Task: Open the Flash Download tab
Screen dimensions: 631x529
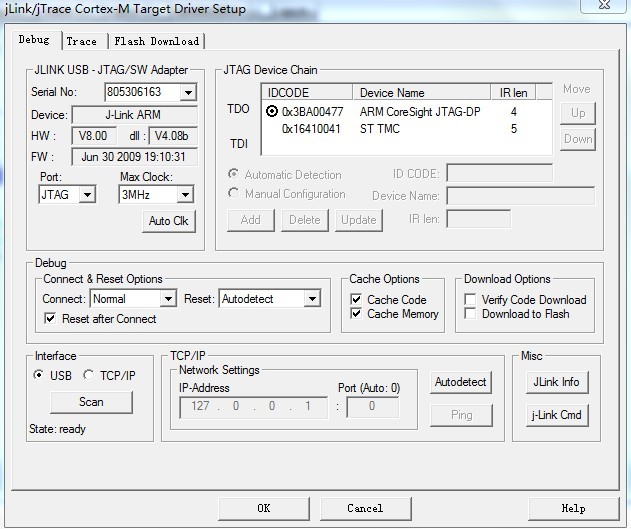Action: click(x=157, y=41)
